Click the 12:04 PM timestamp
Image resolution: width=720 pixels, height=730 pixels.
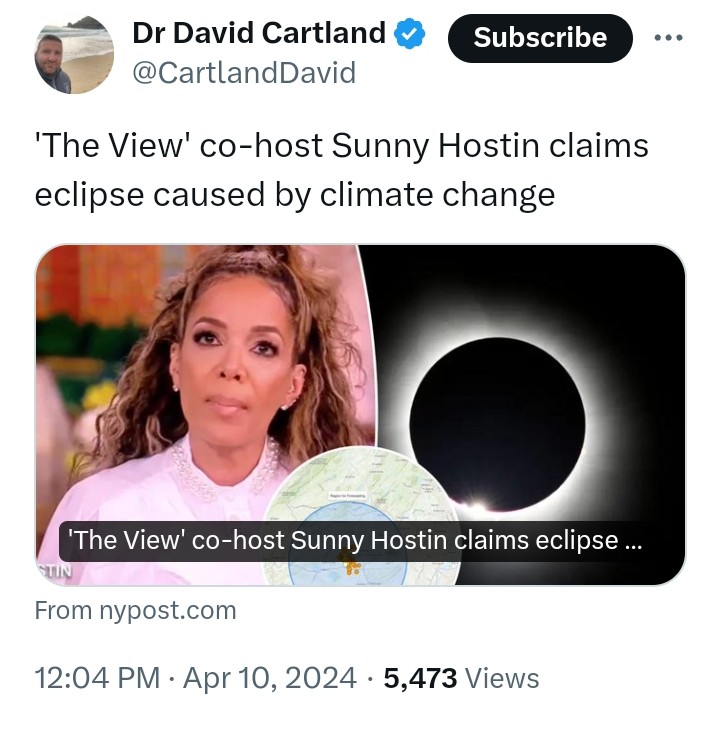click(x=97, y=678)
